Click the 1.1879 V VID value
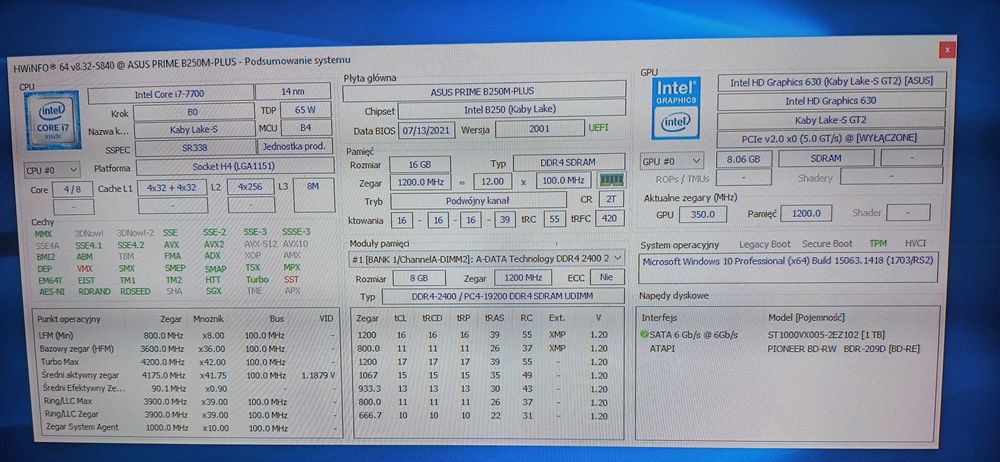Viewport: 1000px width, 462px height. (318, 375)
